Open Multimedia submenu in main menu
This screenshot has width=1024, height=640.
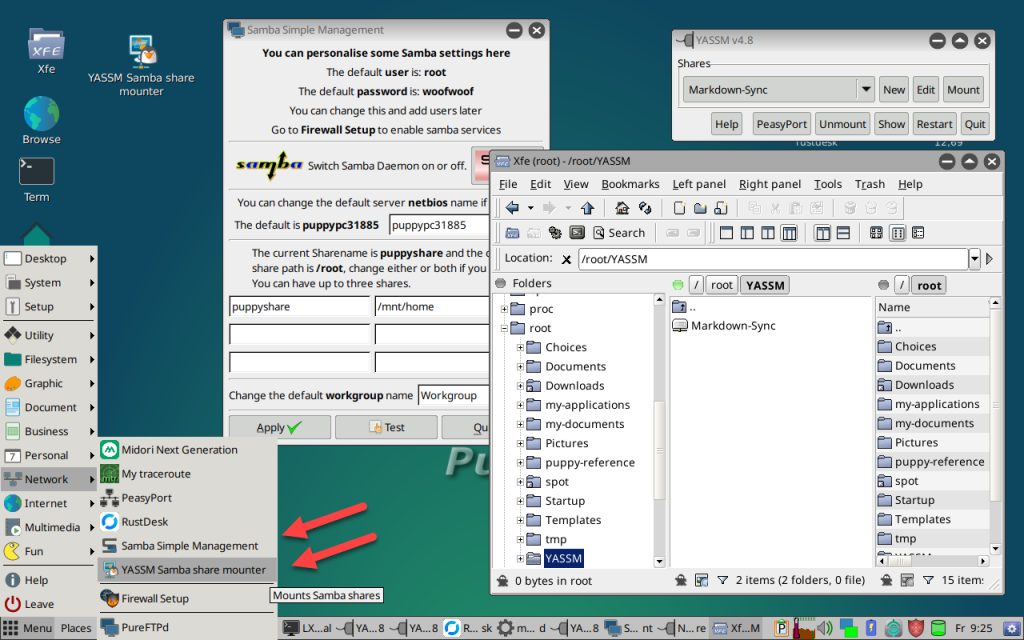(x=49, y=527)
